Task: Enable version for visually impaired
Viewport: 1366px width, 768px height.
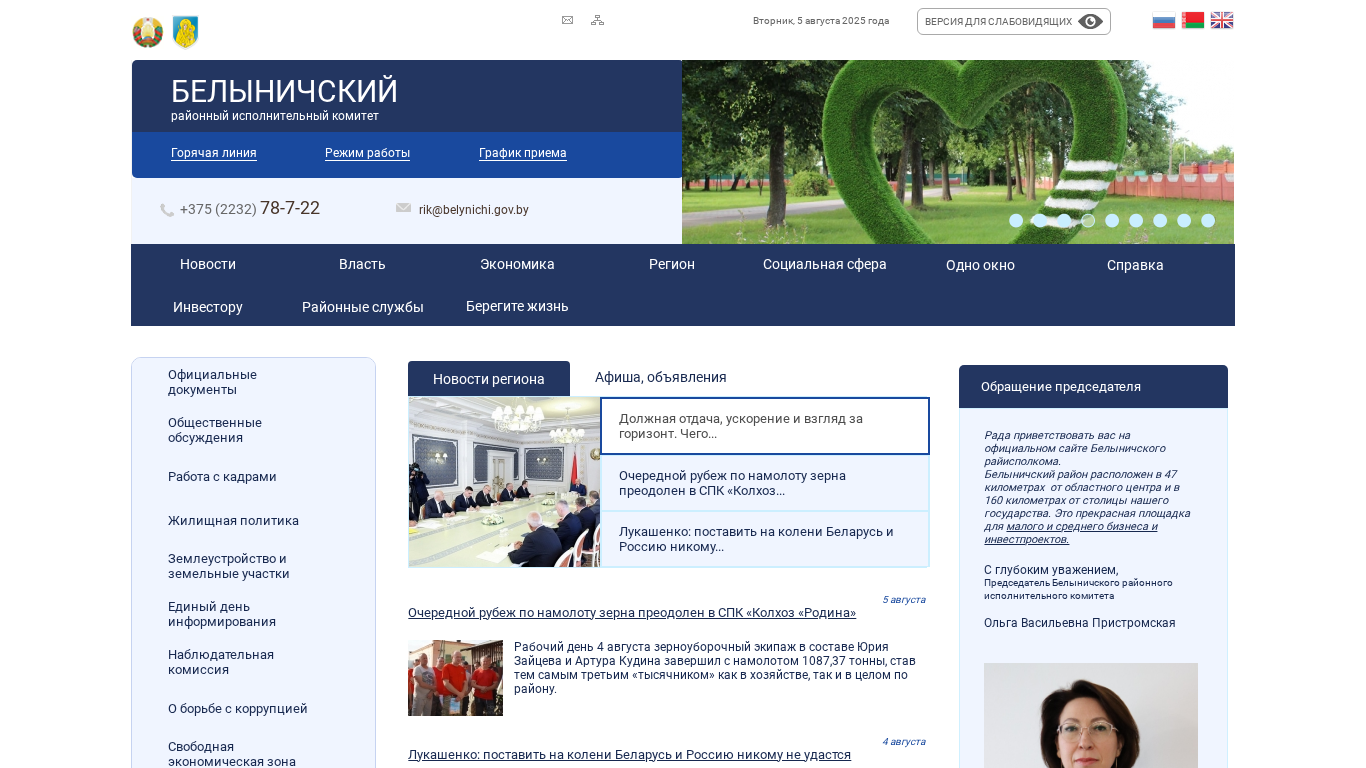Action: [x=1014, y=21]
